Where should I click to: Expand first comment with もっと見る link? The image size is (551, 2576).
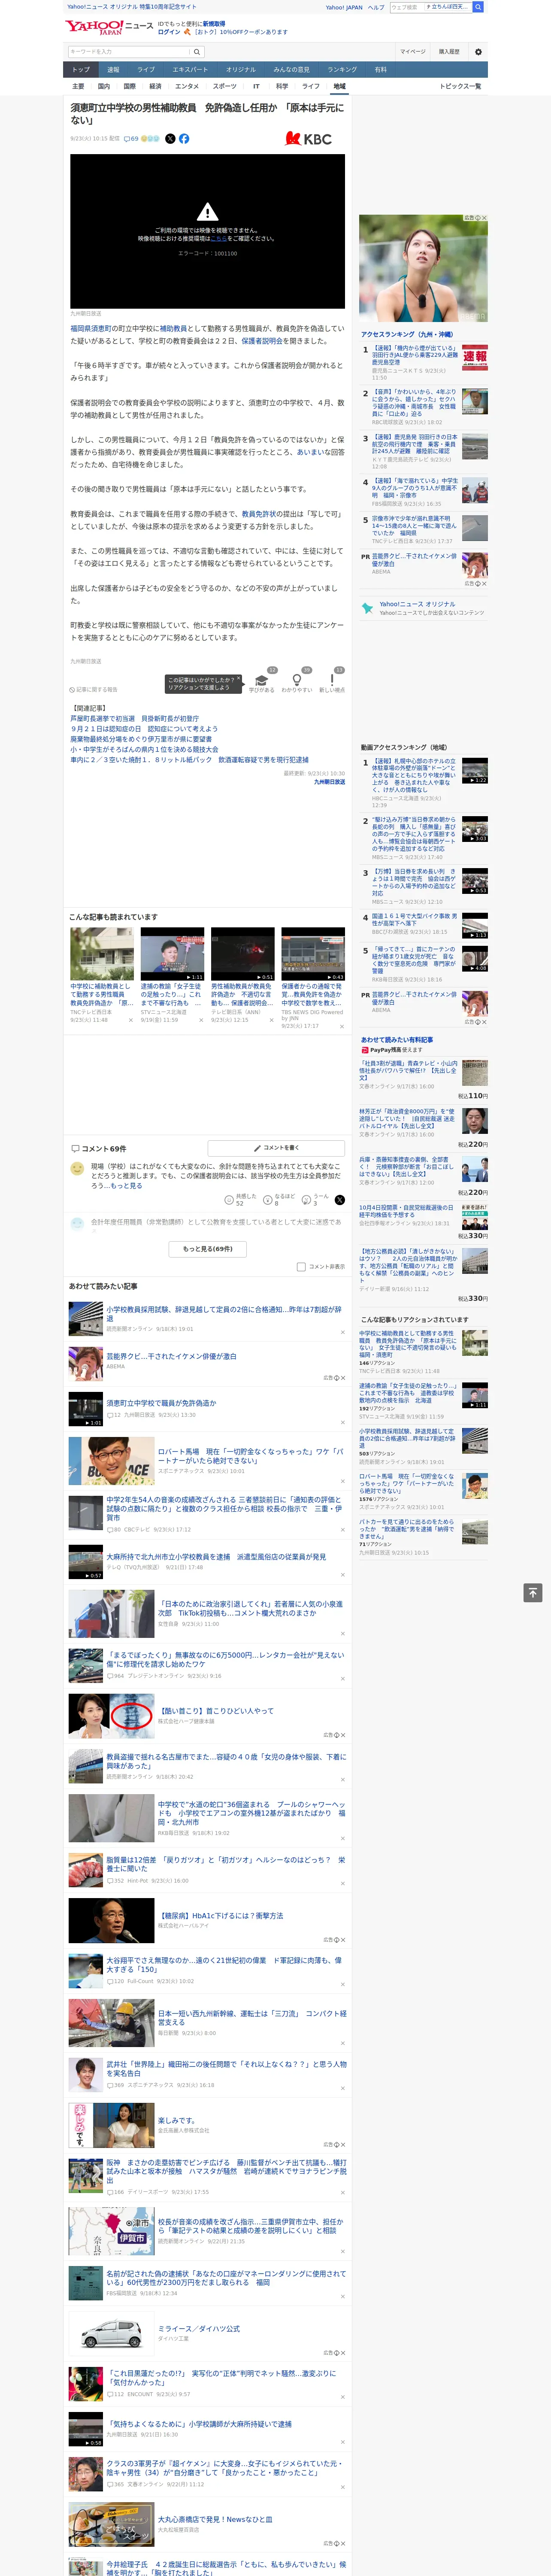[x=126, y=1186]
